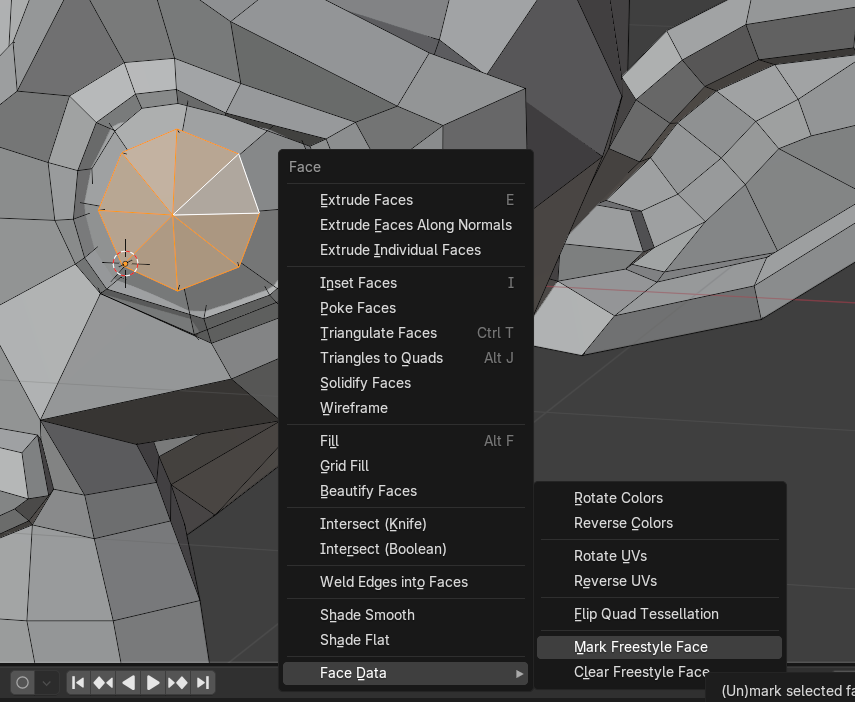Choose Solidify Faces

(405, 383)
